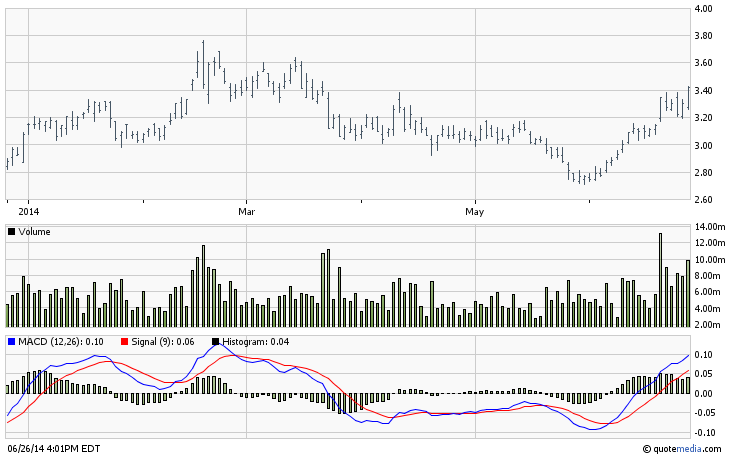Click the 'Mar' x-axis label
Screen dimensions: 730x458
246,212
